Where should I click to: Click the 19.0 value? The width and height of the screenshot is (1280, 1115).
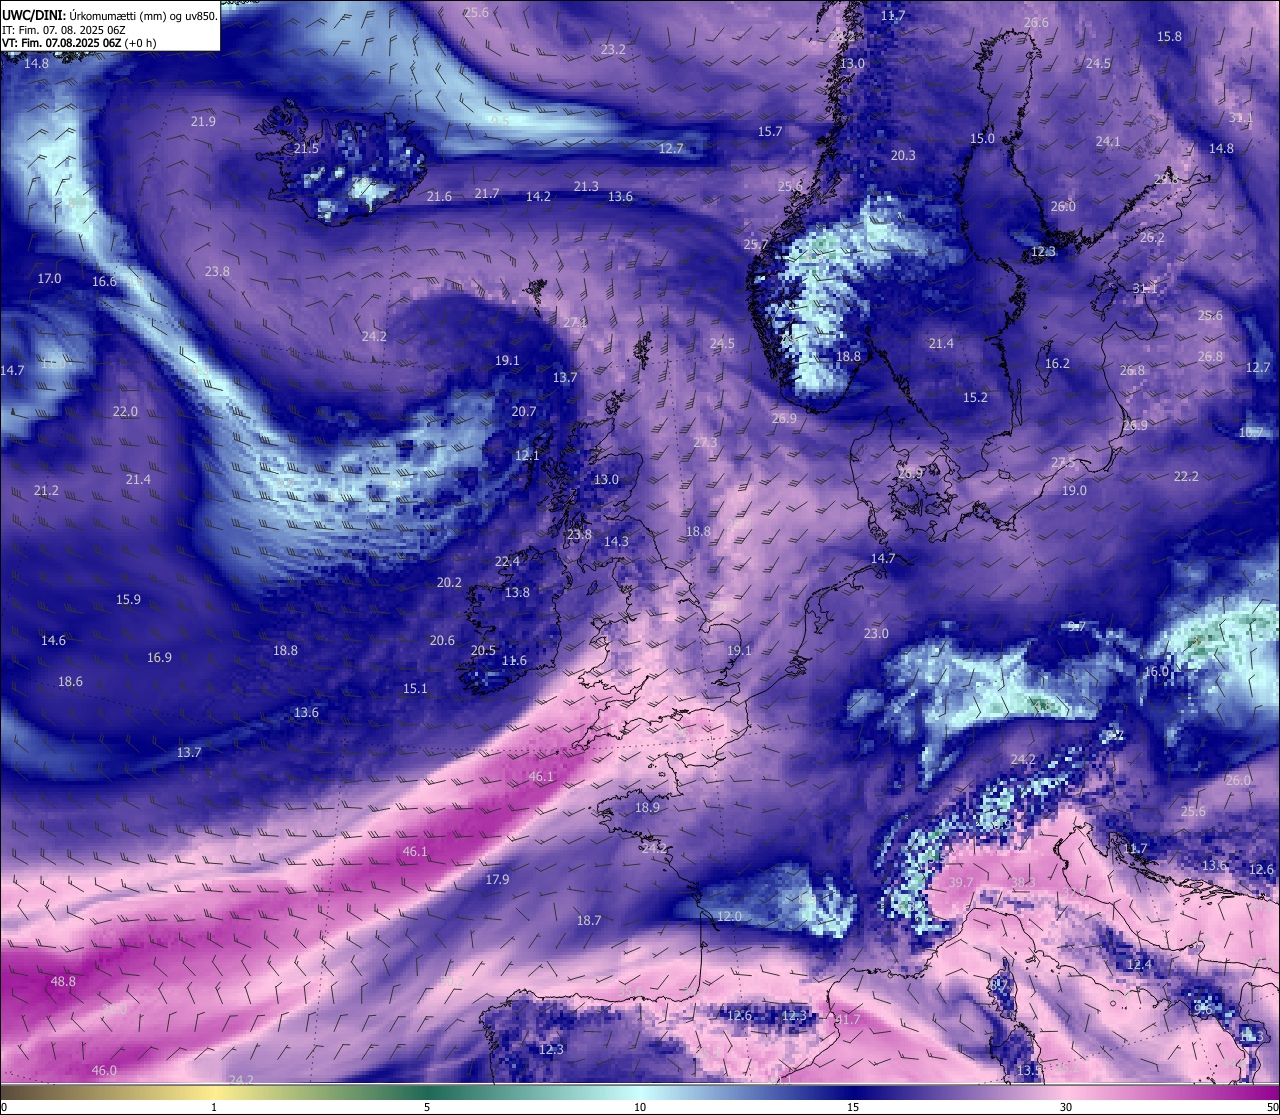[1074, 491]
